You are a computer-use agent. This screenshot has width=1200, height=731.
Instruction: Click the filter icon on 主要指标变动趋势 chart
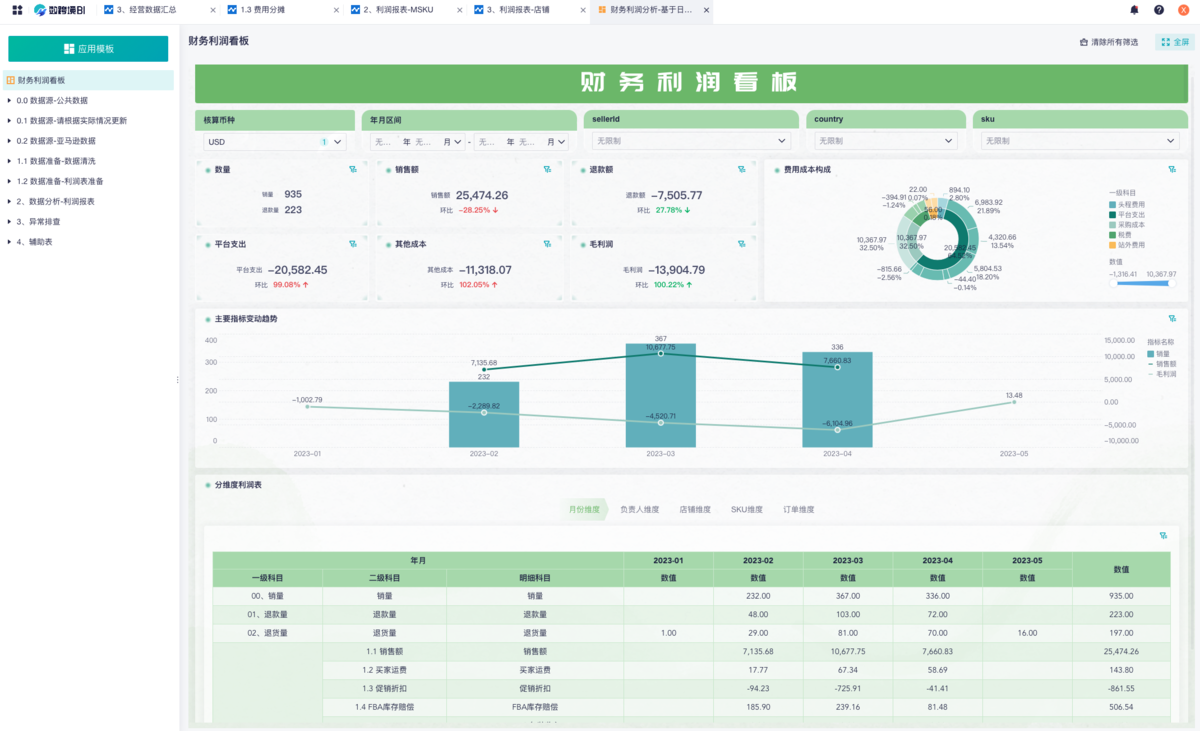[1172, 319]
